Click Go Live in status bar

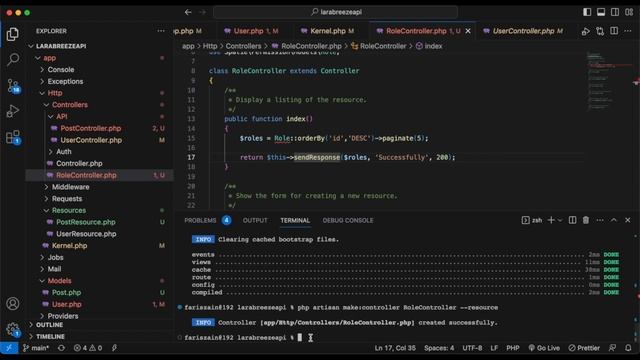(544, 348)
